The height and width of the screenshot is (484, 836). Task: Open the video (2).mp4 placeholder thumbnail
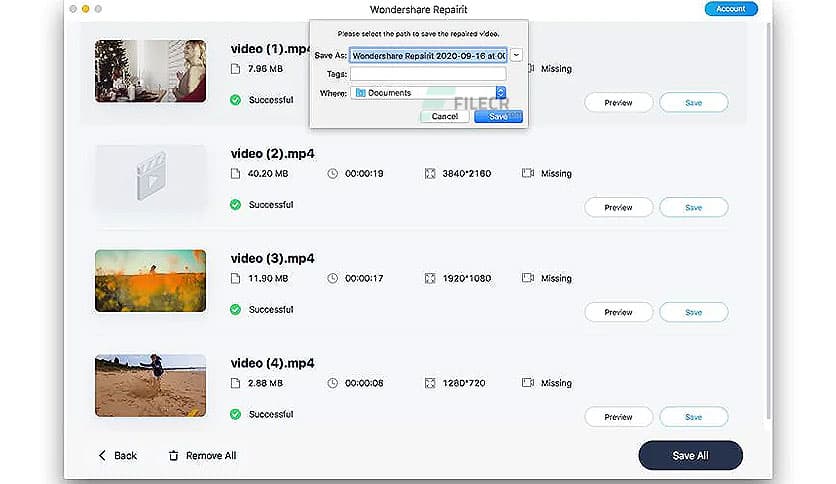pyautogui.click(x=150, y=176)
